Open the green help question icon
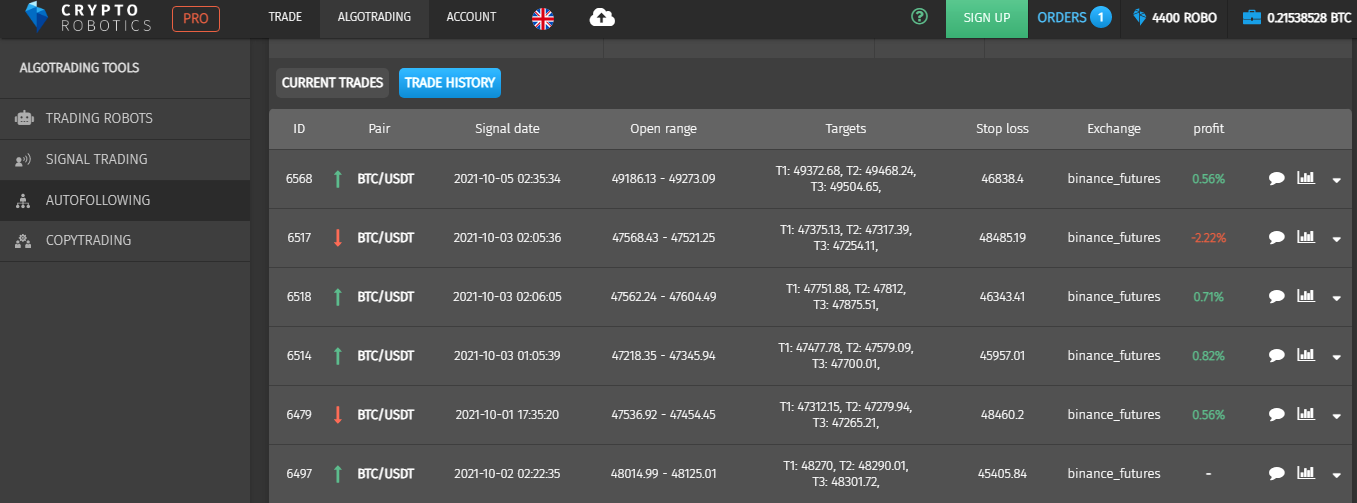 (x=920, y=17)
